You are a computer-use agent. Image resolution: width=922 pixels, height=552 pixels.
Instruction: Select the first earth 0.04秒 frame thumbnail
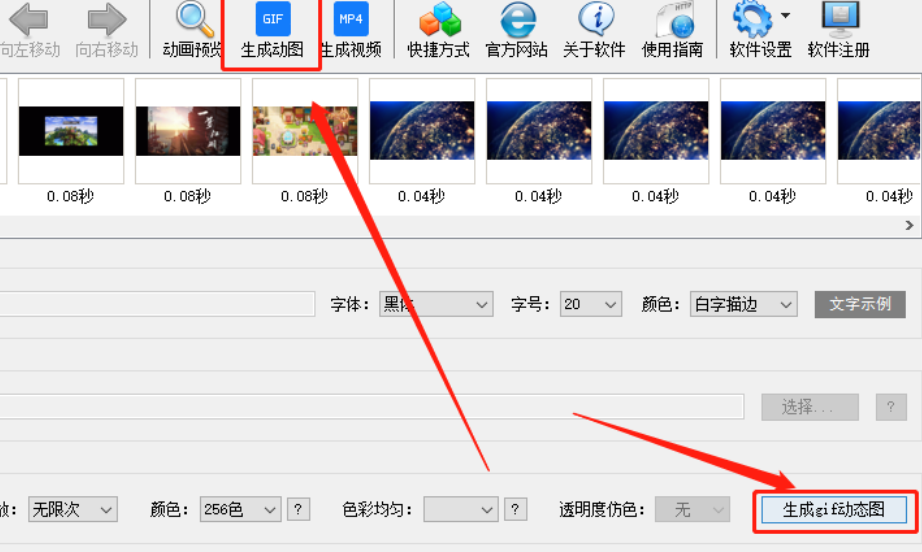(422, 131)
